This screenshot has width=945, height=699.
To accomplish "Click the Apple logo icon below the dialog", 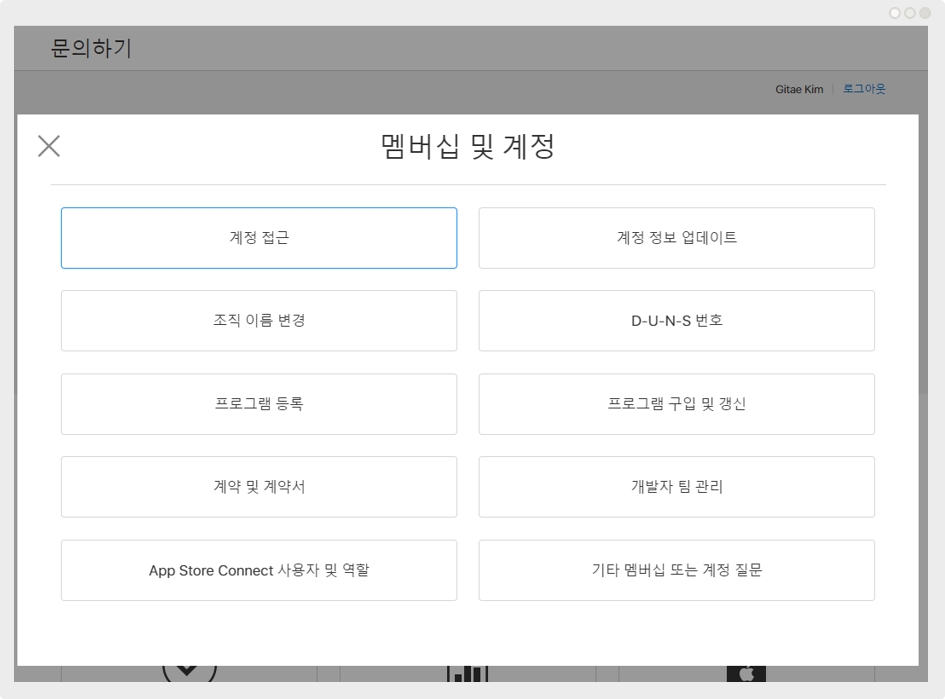I will 745,675.
